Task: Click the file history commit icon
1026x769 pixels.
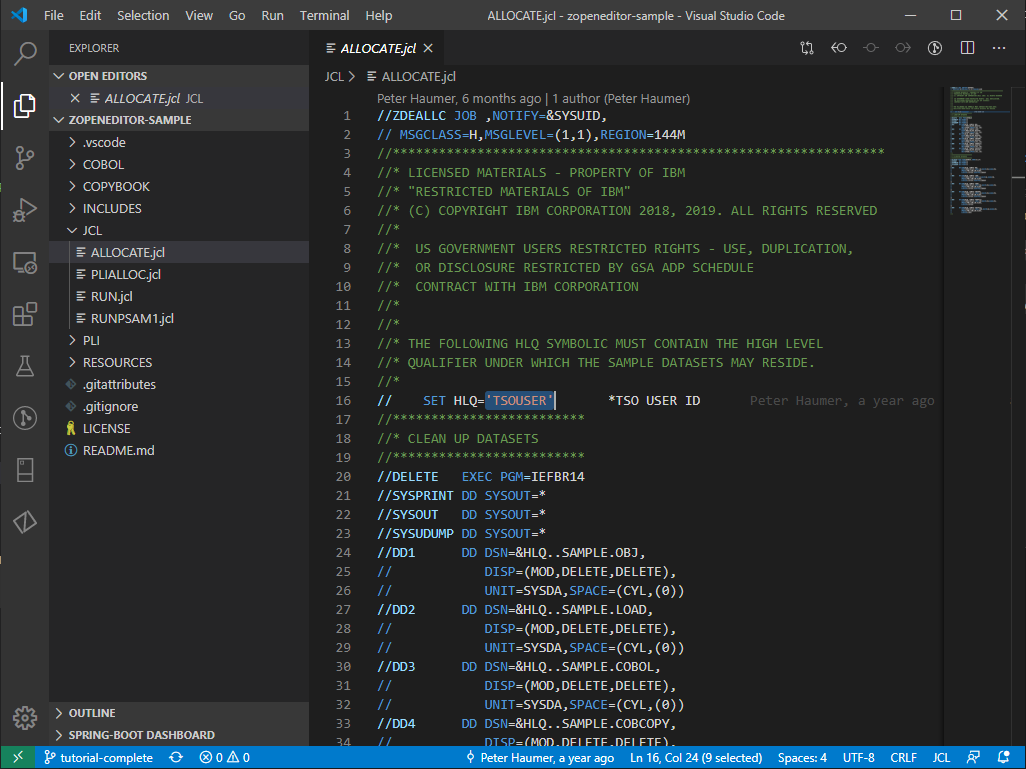Action: (871, 48)
